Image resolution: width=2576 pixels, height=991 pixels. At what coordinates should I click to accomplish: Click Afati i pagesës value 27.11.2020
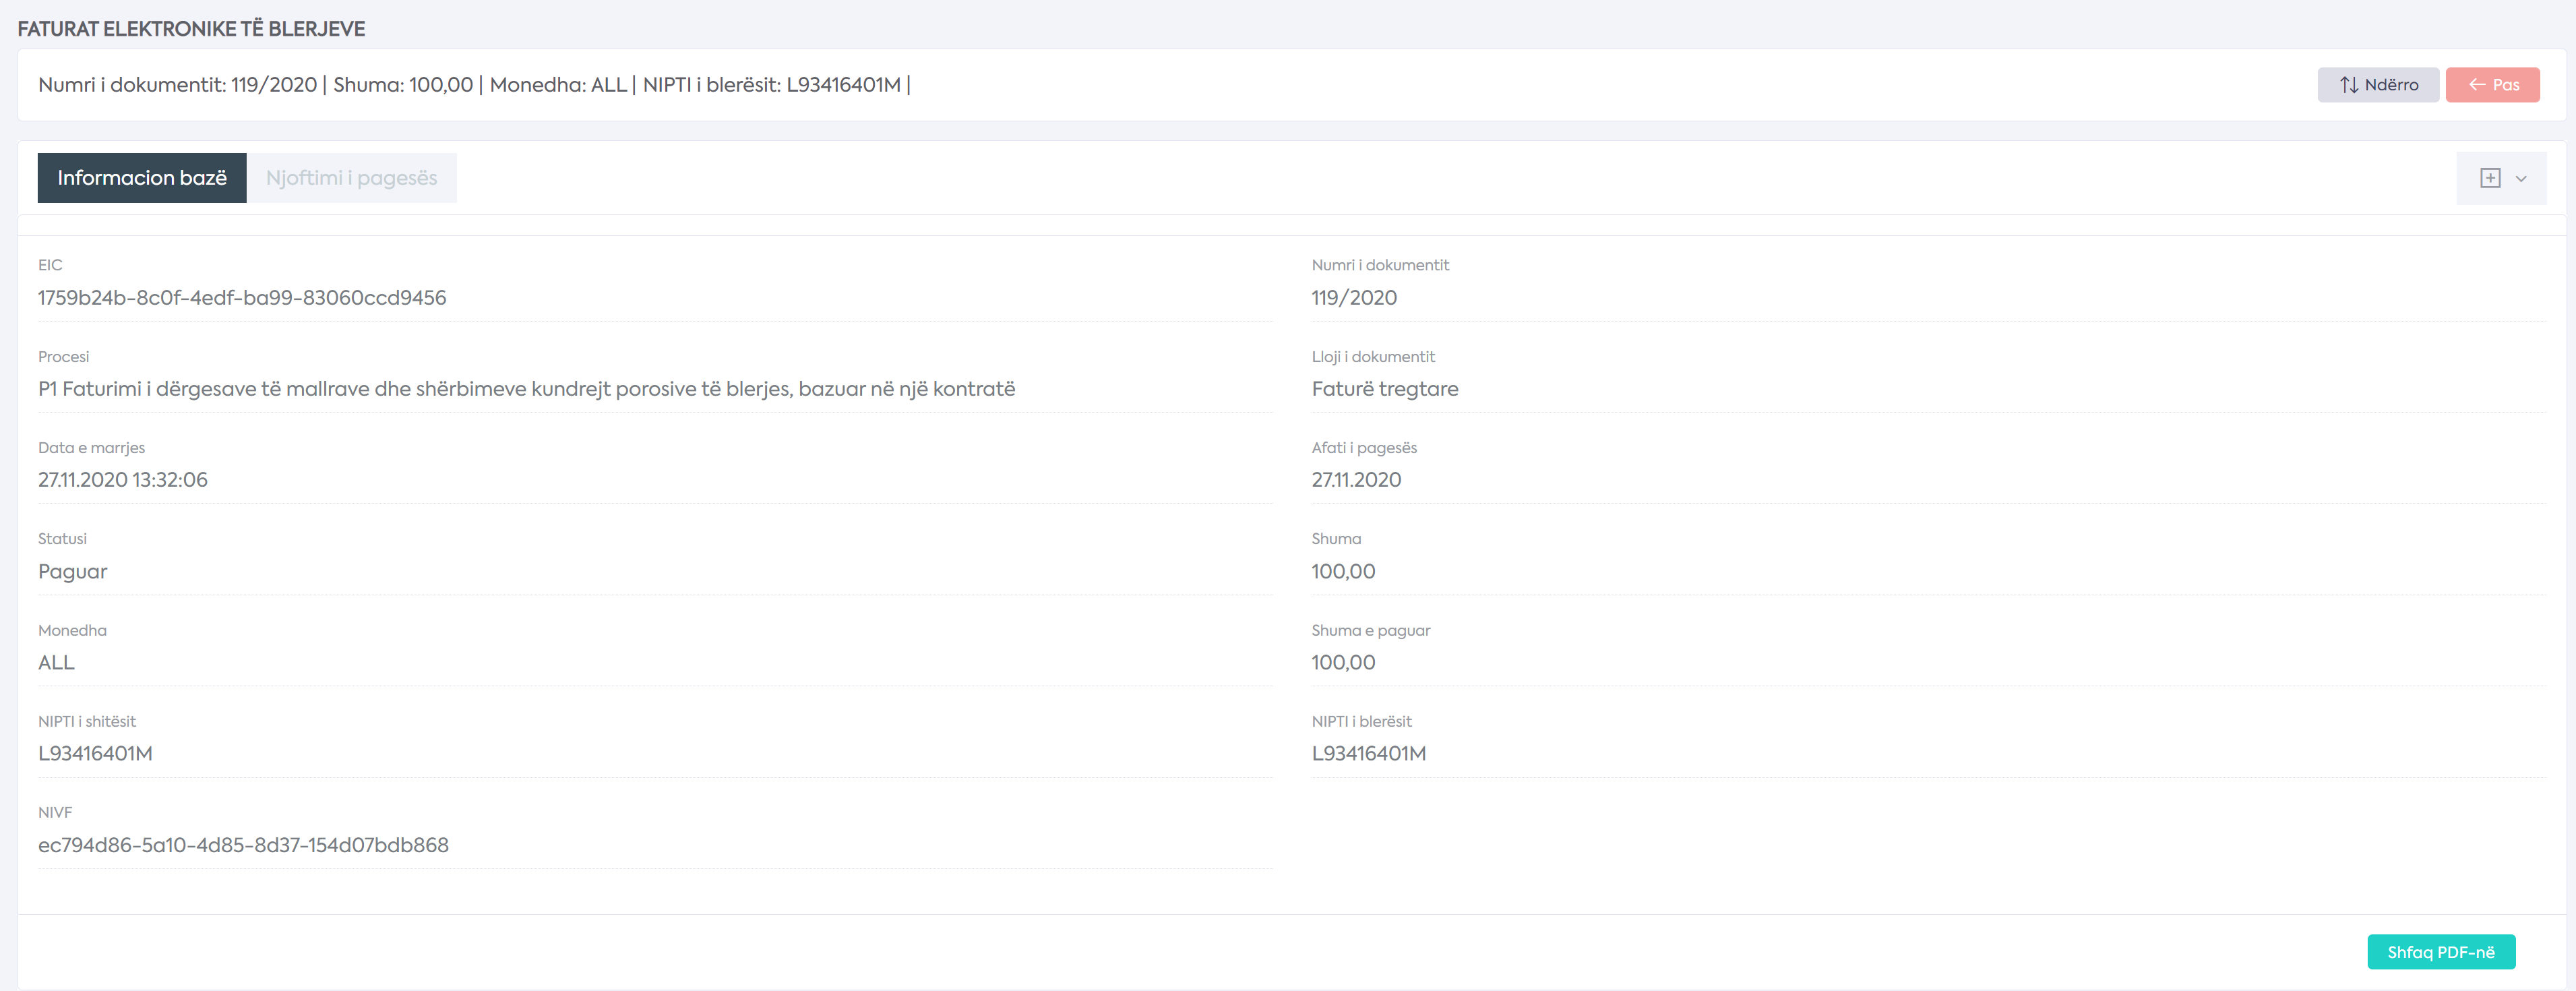(x=1356, y=480)
